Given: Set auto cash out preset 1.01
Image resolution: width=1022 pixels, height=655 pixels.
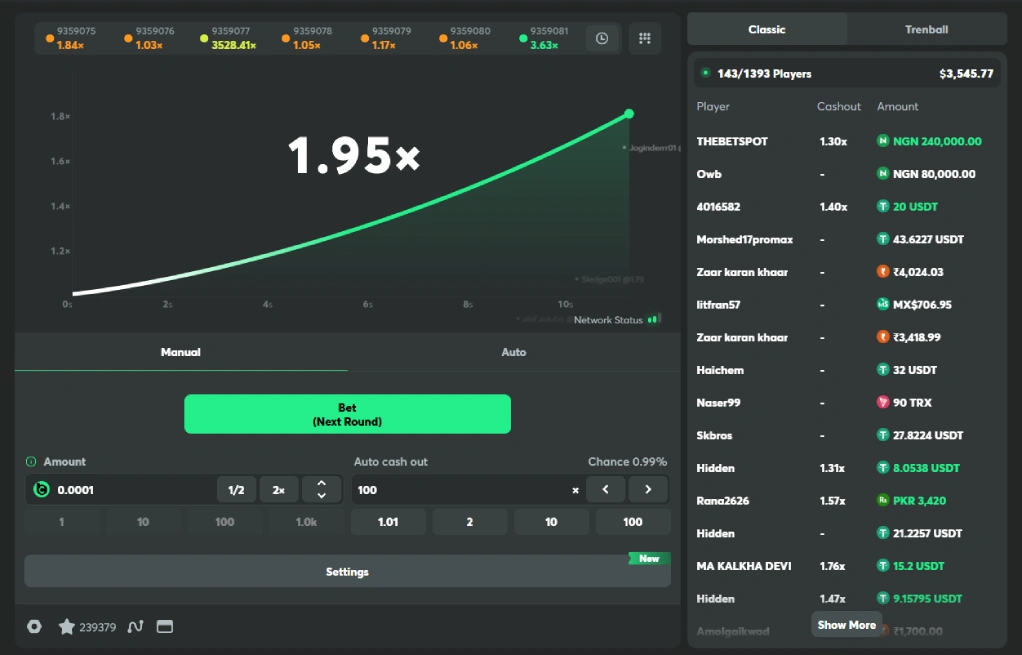Looking at the screenshot, I should (388, 521).
